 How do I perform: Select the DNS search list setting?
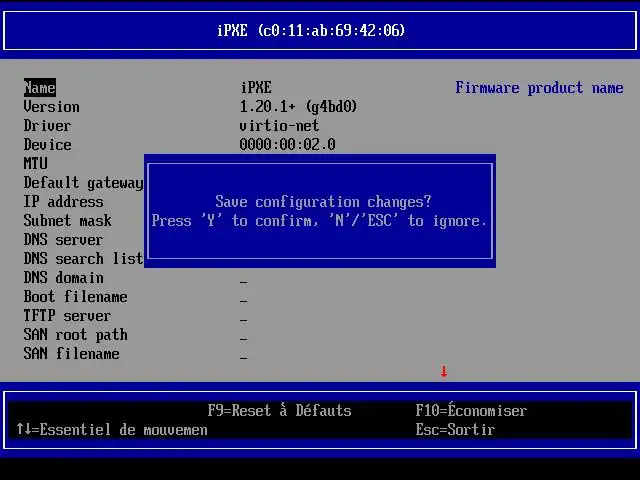83,259
